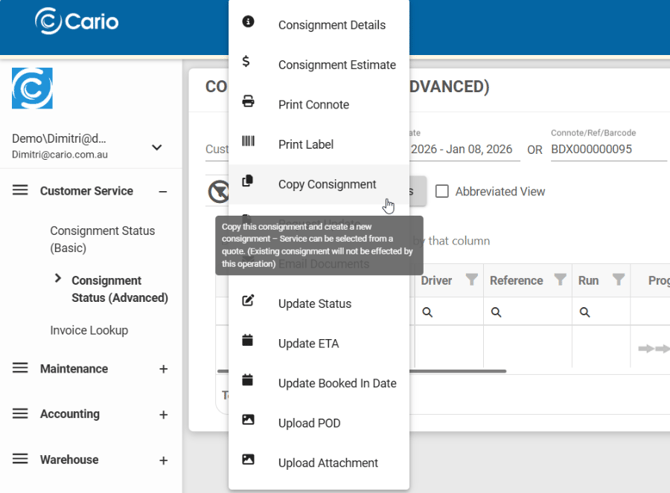
Task: Open Consignment Status (Basic) page
Action: 102,239
